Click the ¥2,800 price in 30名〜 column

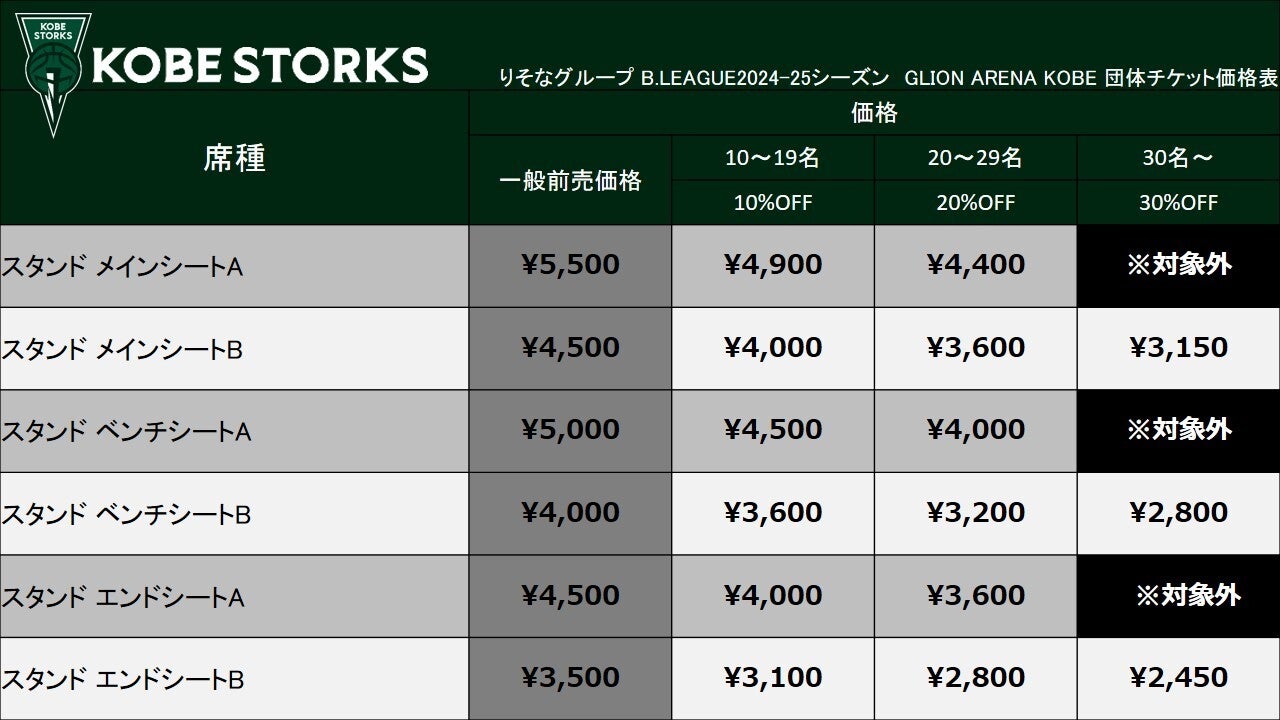[1179, 514]
